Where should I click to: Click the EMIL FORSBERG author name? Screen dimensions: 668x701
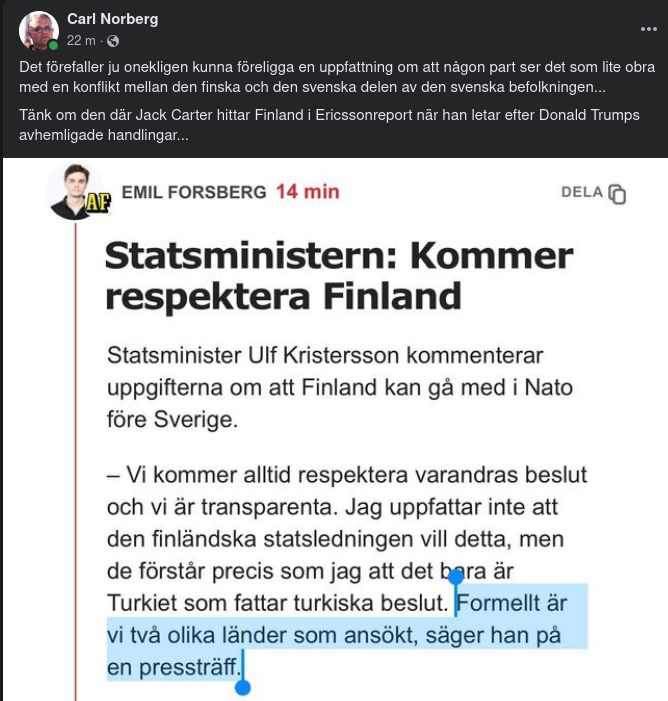[x=194, y=192]
